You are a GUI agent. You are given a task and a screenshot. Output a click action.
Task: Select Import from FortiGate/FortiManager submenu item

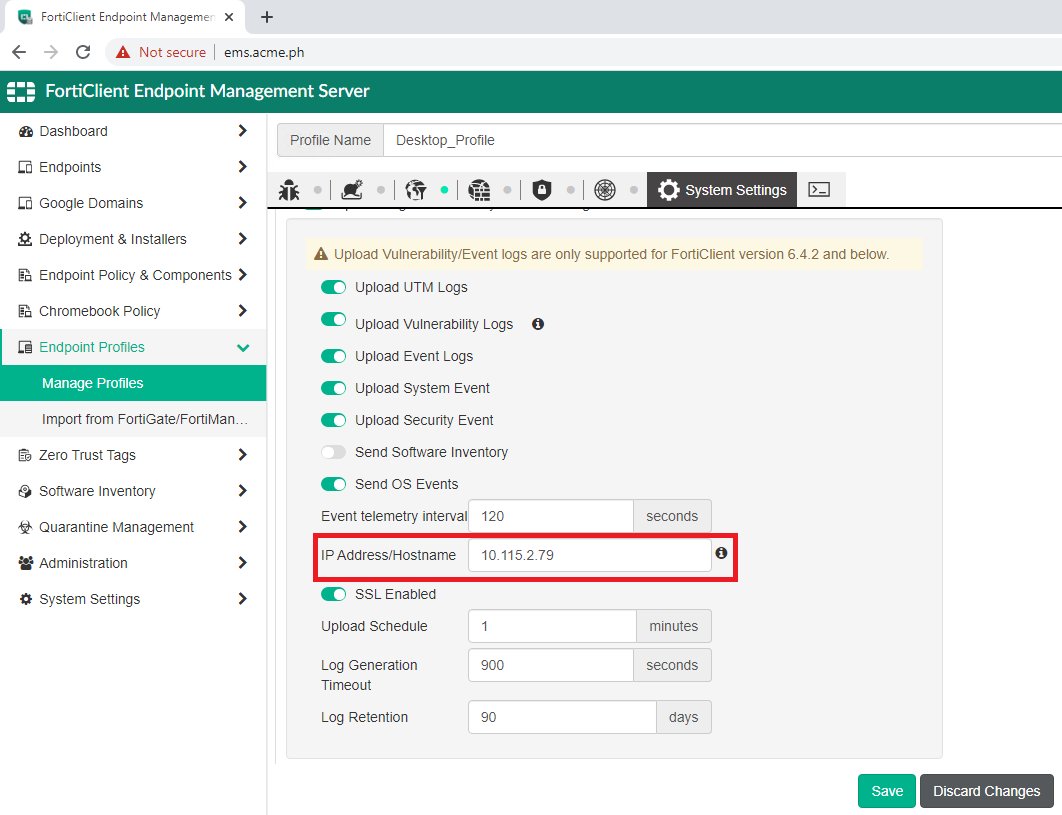(x=144, y=419)
